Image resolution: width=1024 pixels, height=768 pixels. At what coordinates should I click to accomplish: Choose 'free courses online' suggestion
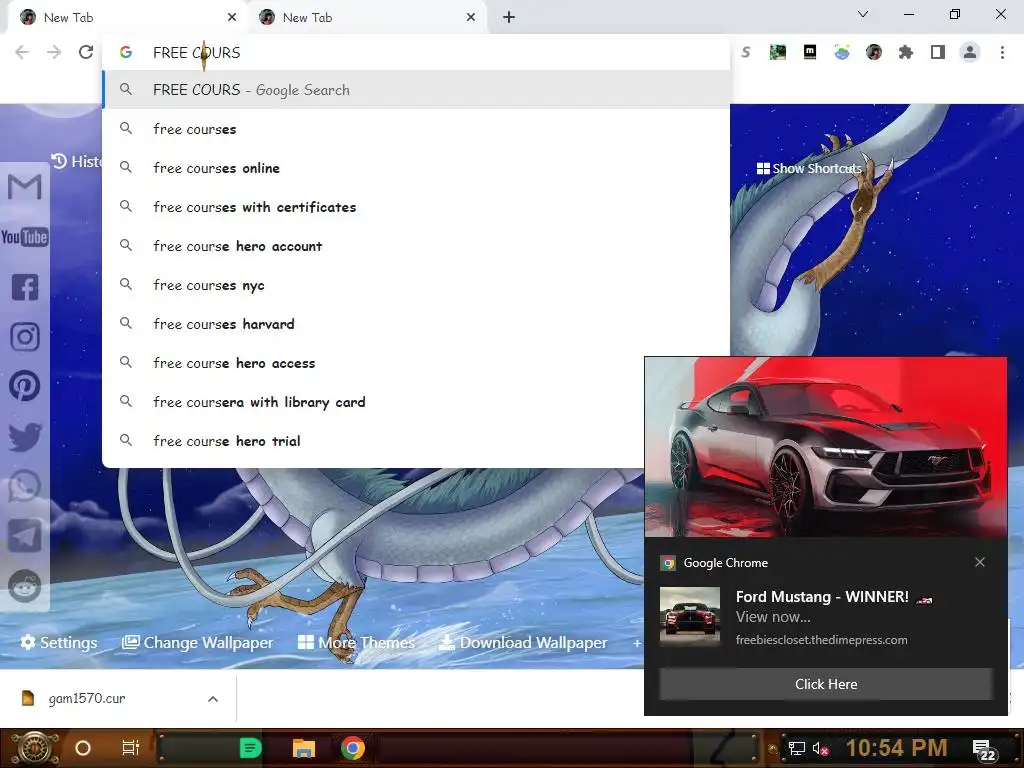pyautogui.click(x=416, y=168)
